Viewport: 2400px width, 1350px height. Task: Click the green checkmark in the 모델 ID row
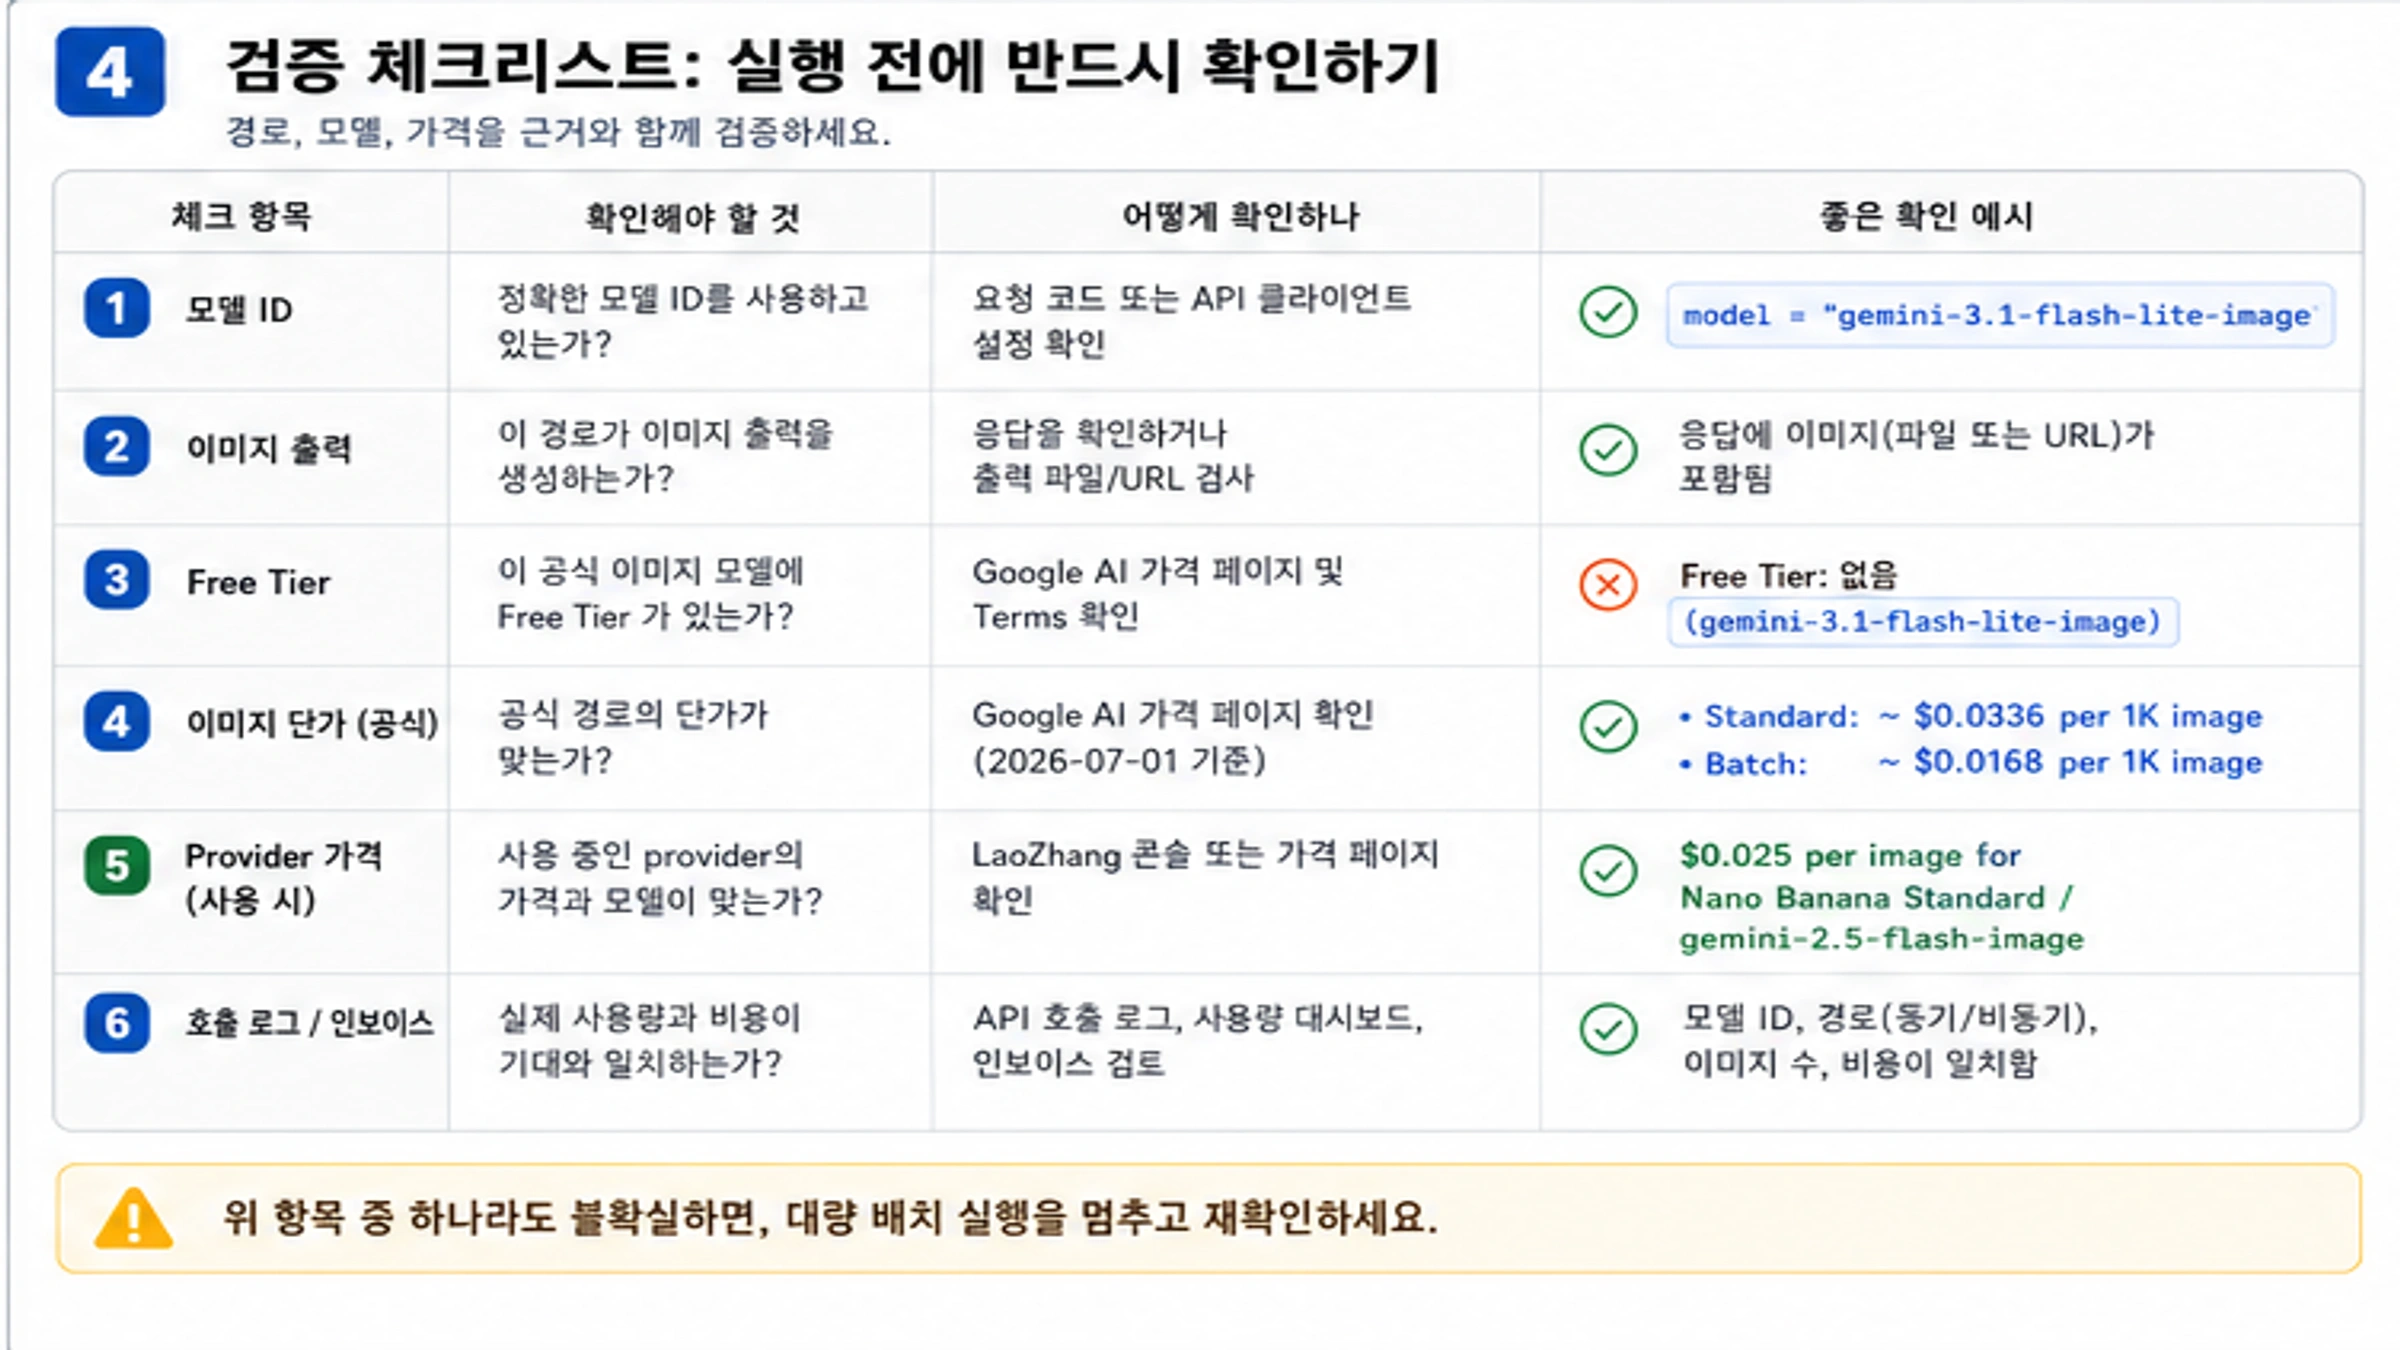[x=1608, y=312]
